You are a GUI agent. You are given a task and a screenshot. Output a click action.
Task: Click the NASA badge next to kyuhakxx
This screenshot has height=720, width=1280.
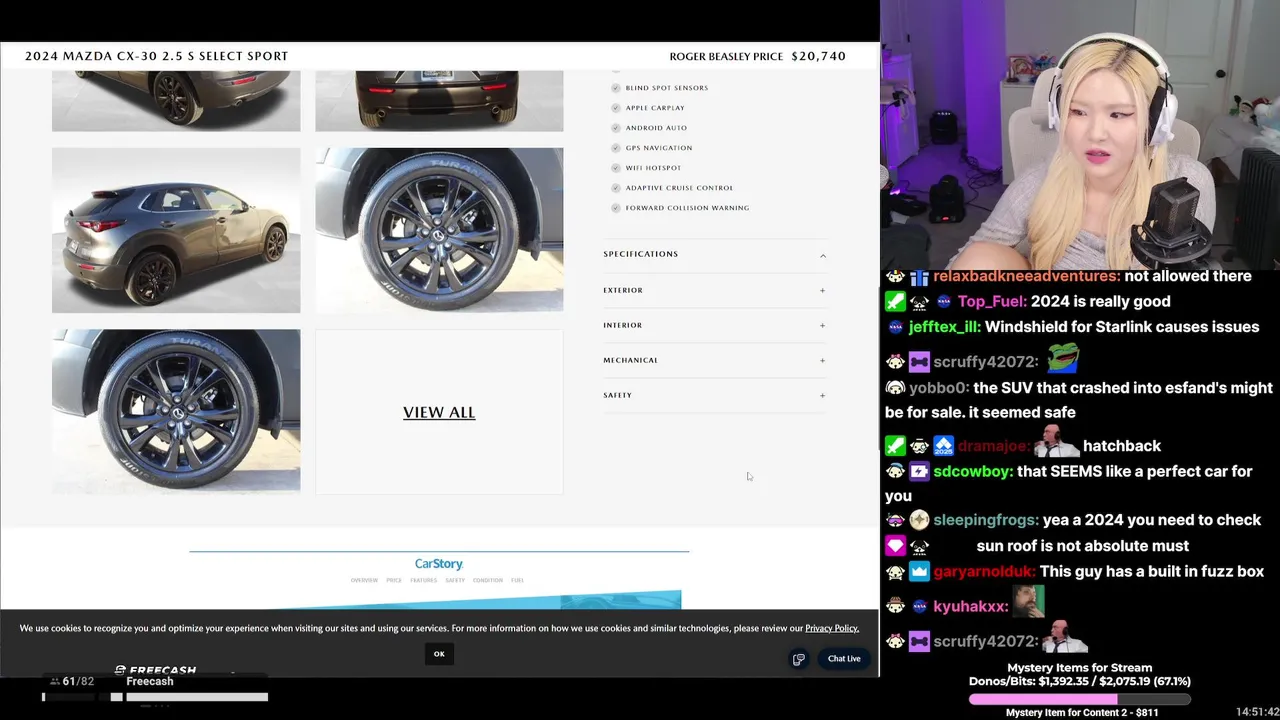coord(919,607)
